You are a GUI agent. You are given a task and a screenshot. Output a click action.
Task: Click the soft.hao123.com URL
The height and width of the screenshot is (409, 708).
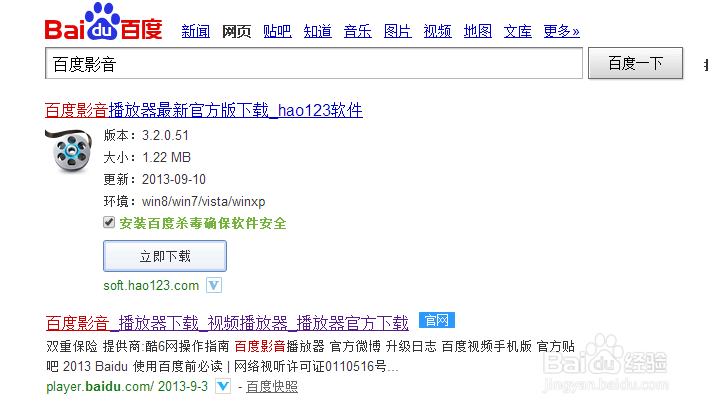coord(151,285)
